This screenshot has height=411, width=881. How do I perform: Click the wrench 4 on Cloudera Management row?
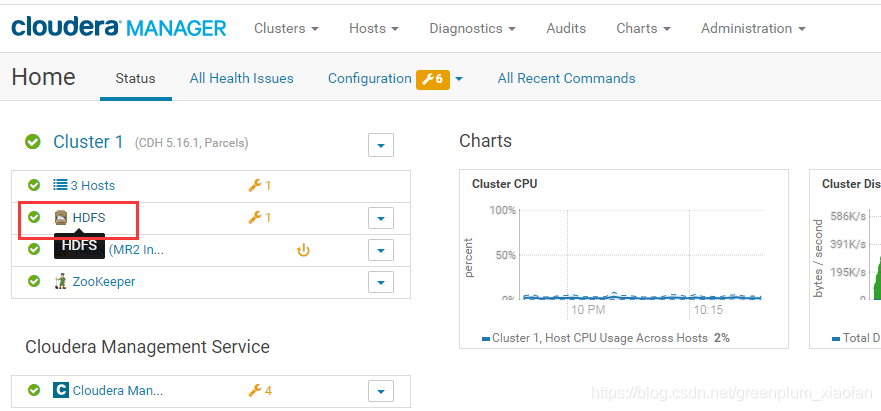(260, 390)
